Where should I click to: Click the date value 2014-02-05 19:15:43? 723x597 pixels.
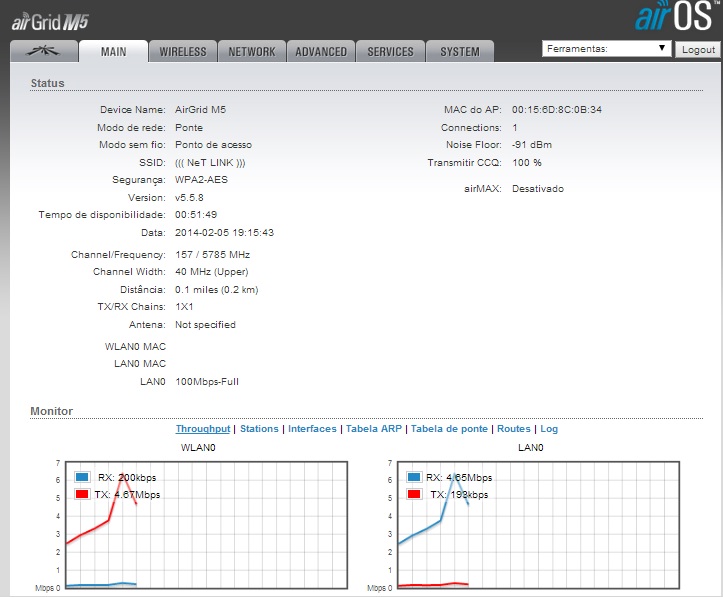(225, 233)
